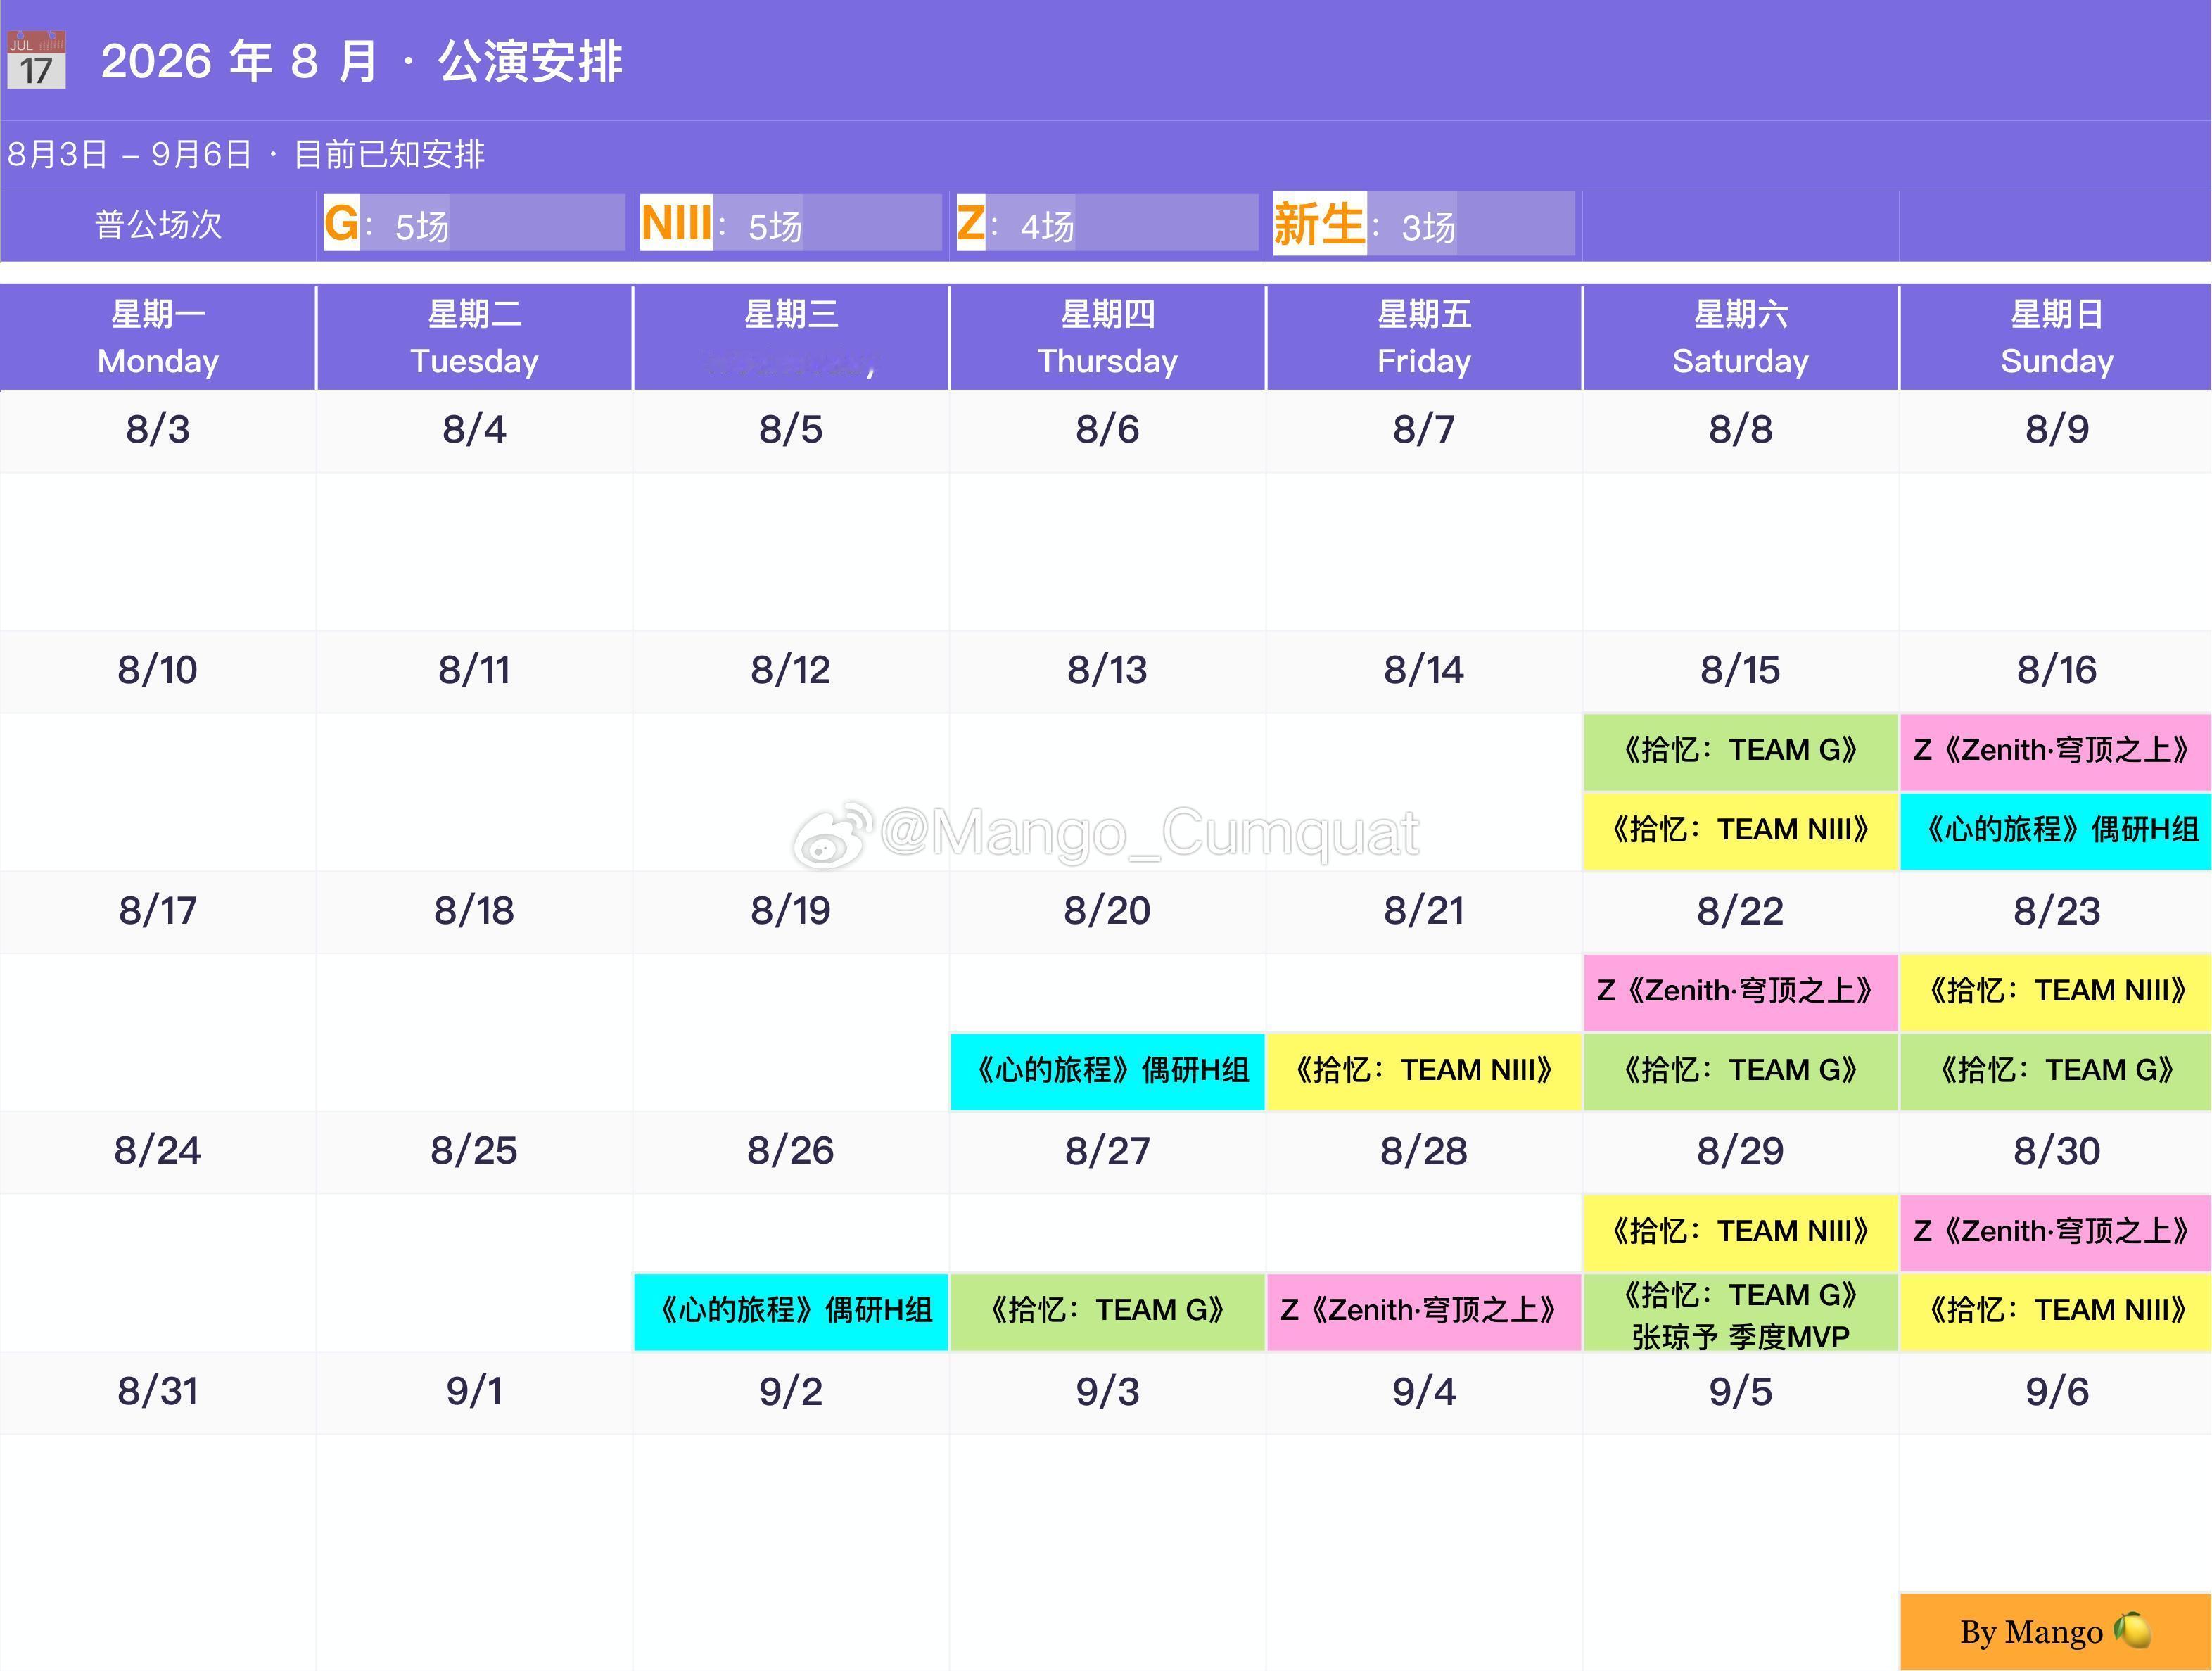Viewport: 2212px width, 1671px height.
Task: Open the 8/22 Z《Zenith·穹顶之上》 event
Action: click(1740, 992)
